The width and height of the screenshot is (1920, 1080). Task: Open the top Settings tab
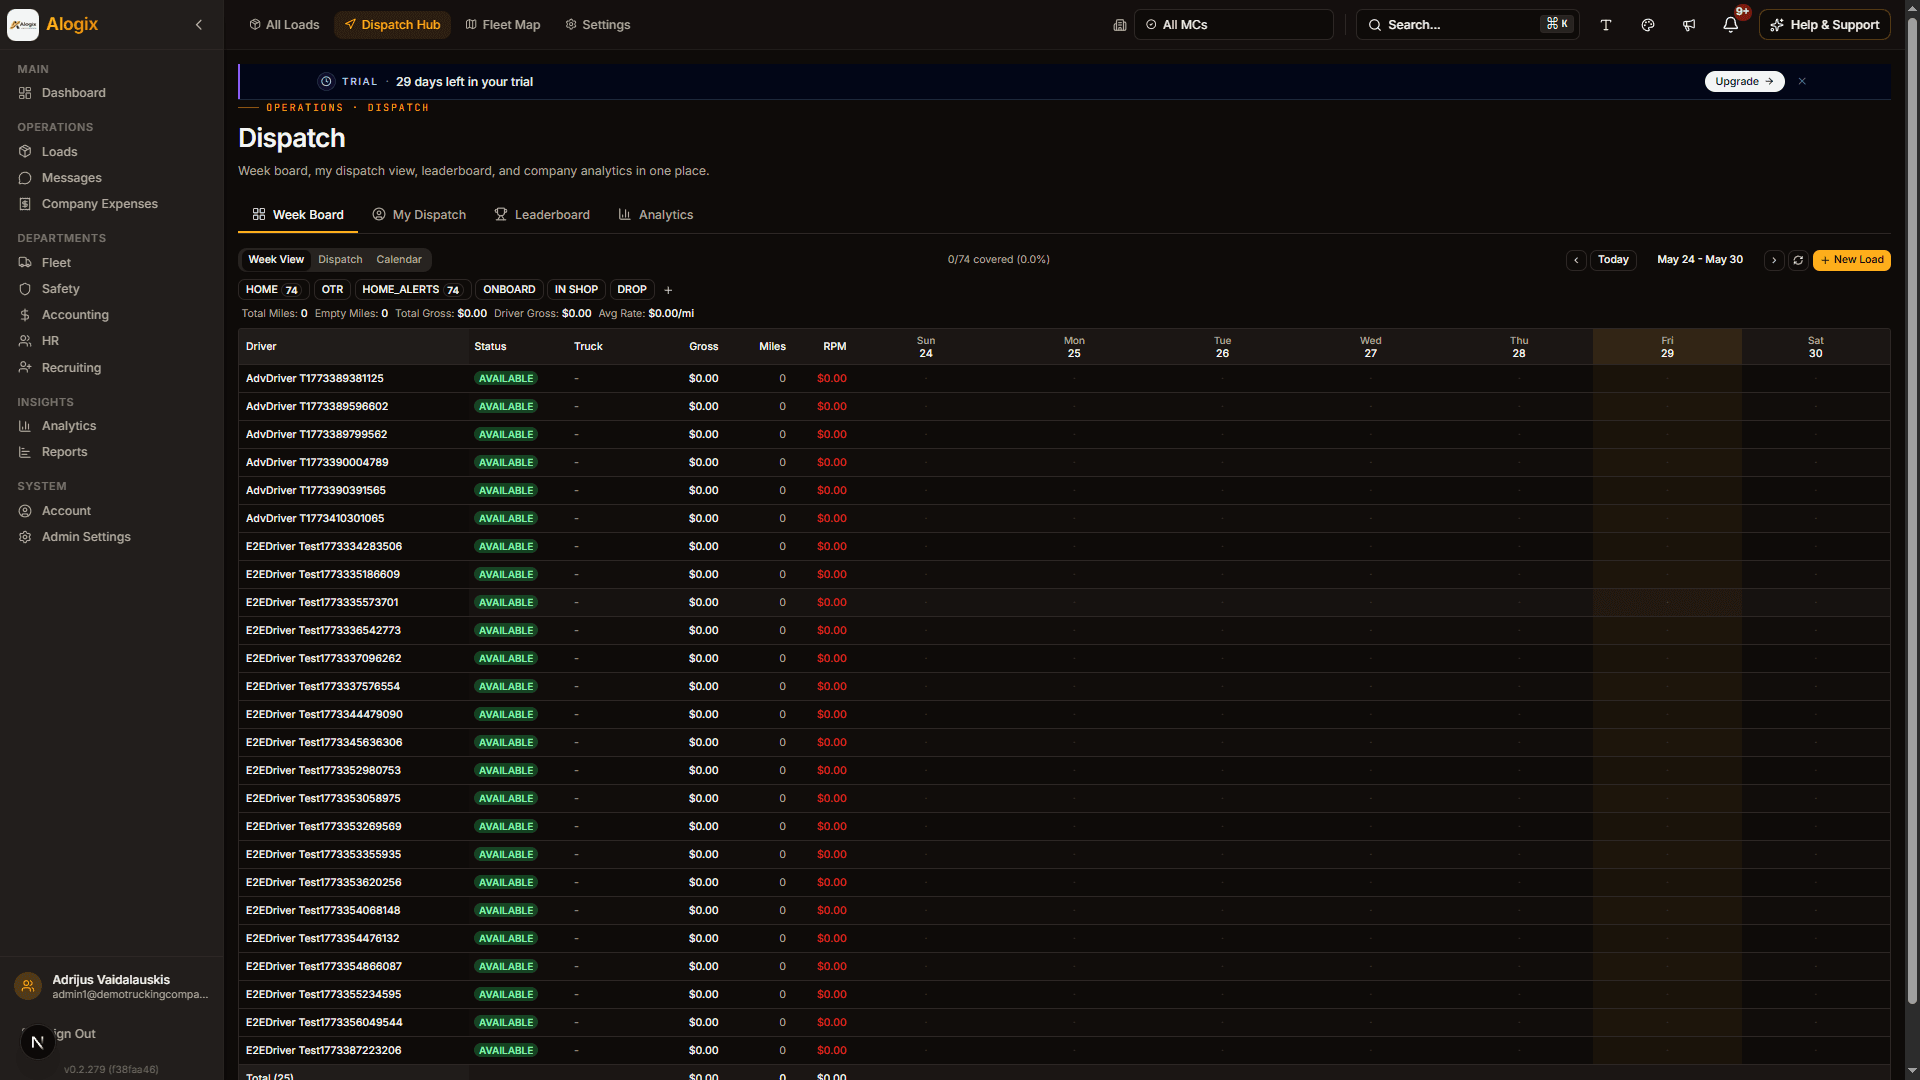(598, 25)
